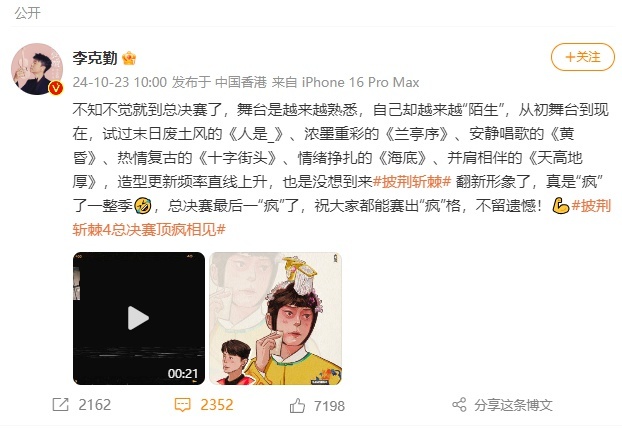Open the #披荆斩棘4总决赛顶疯相见# hashtag
Screen dimensions: 622x435
[x=342, y=217]
